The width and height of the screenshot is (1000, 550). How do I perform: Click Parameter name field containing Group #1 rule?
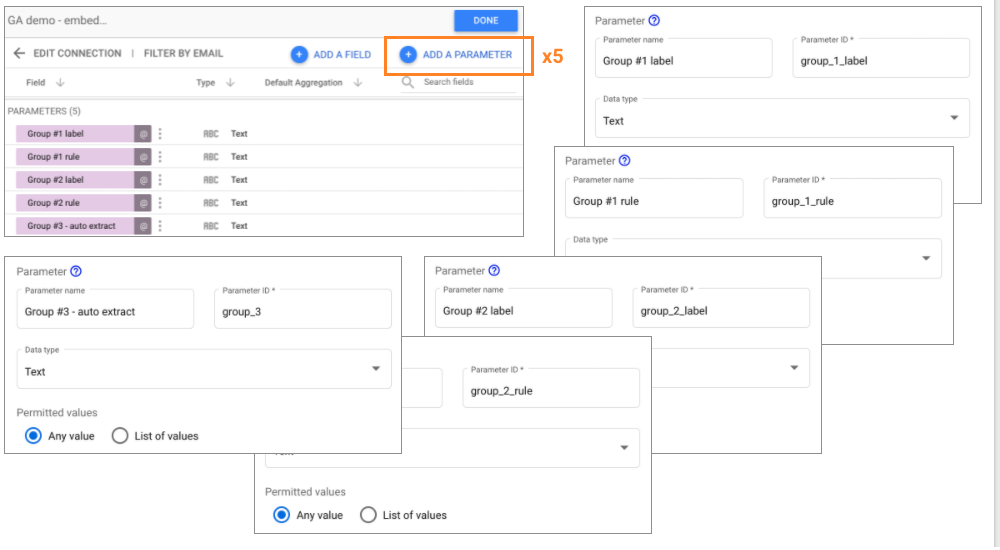coord(654,198)
